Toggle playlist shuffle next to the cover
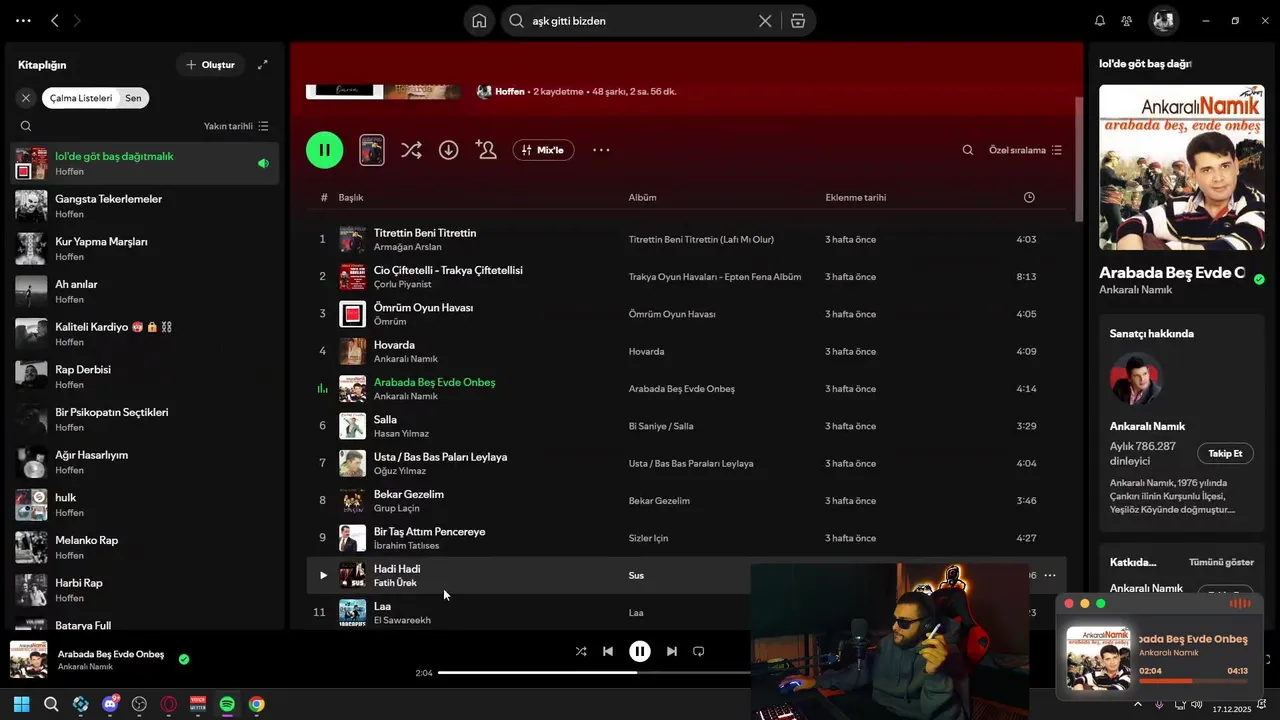Viewport: 1280px width, 720px height. click(x=411, y=150)
